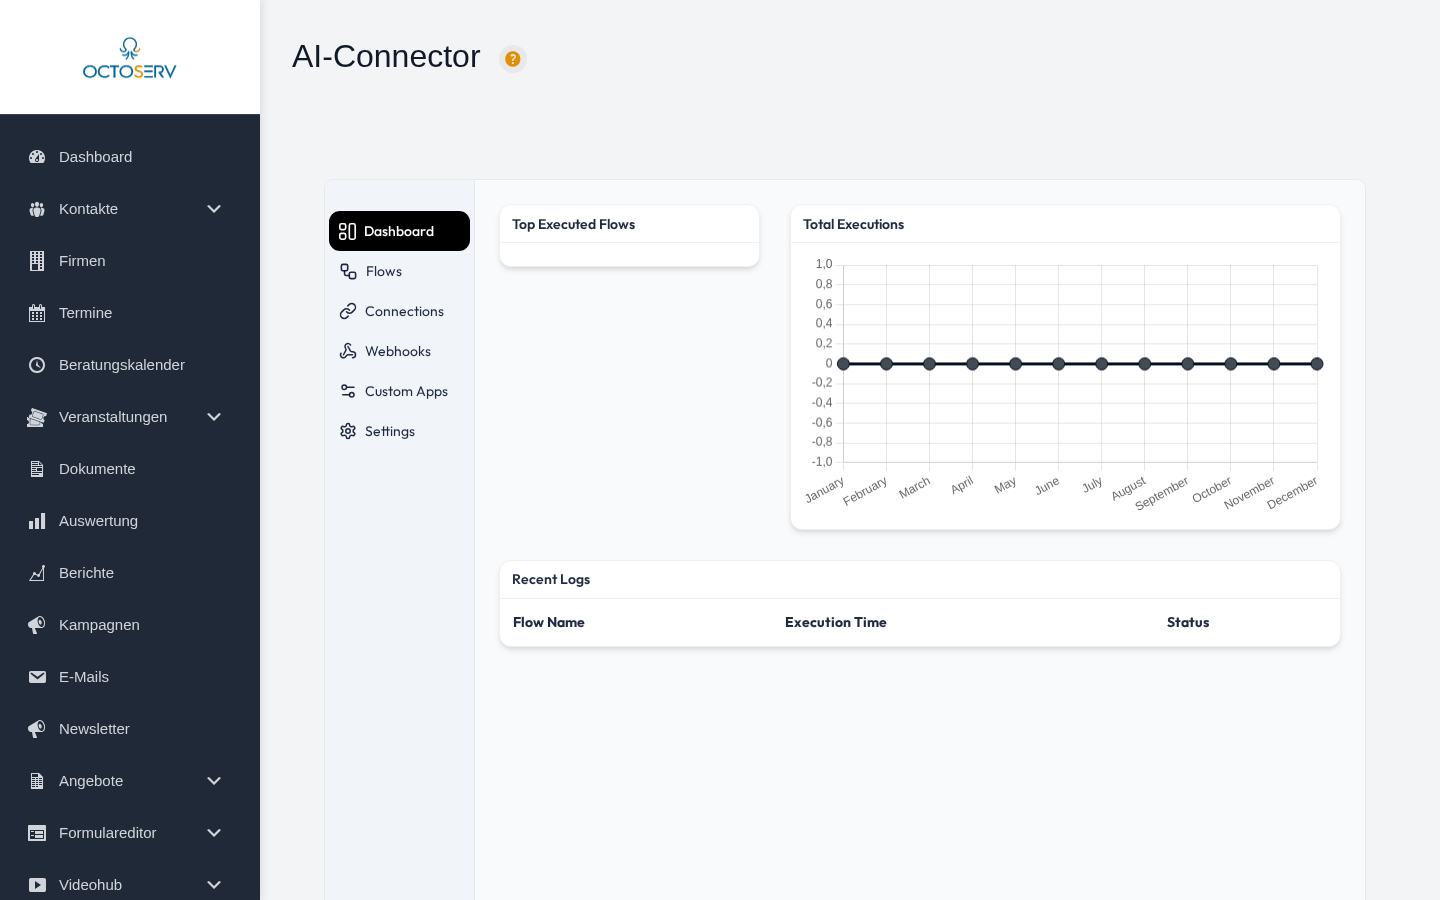The width and height of the screenshot is (1440, 900).
Task: Open the Angebote dropdown arrow
Action: coord(214,781)
